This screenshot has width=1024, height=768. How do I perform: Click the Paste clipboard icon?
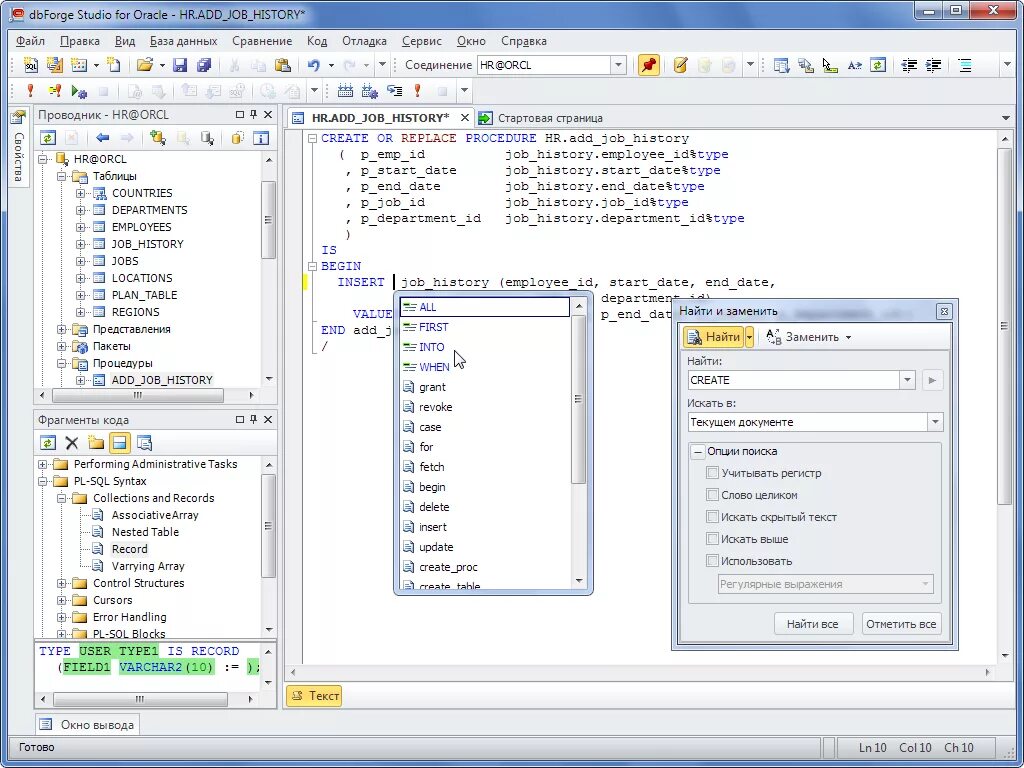coord(283,65)
